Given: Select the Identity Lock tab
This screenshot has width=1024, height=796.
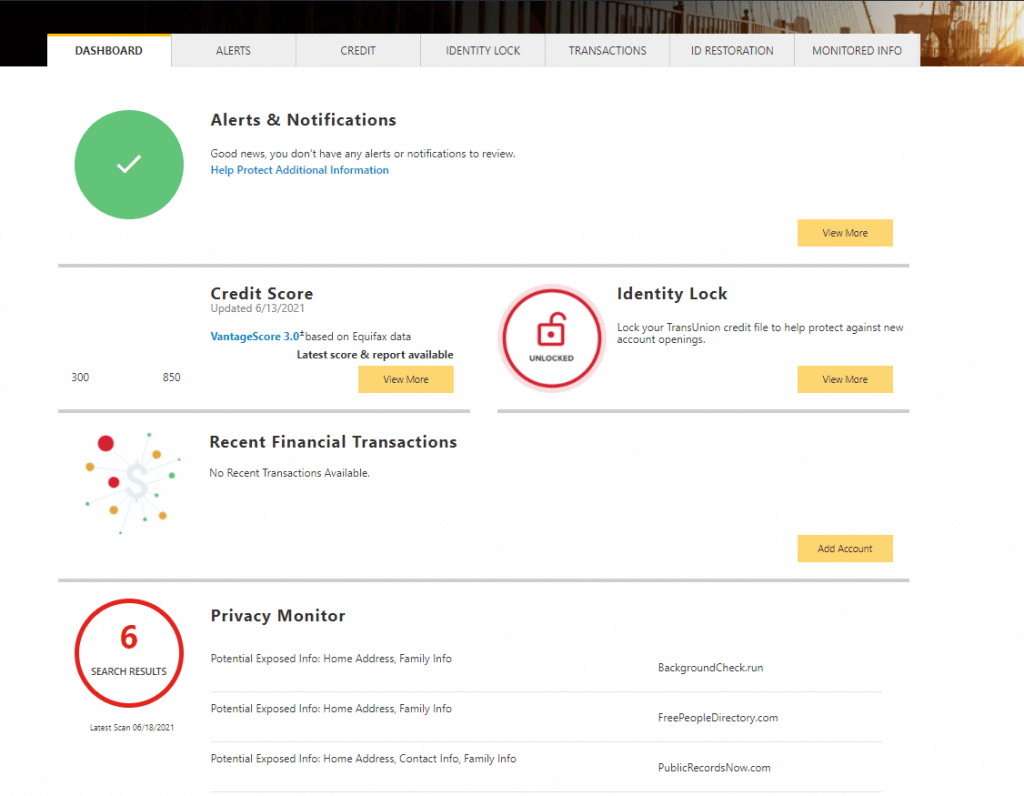Looking at the screenshot, I should [x=483, y=50].
